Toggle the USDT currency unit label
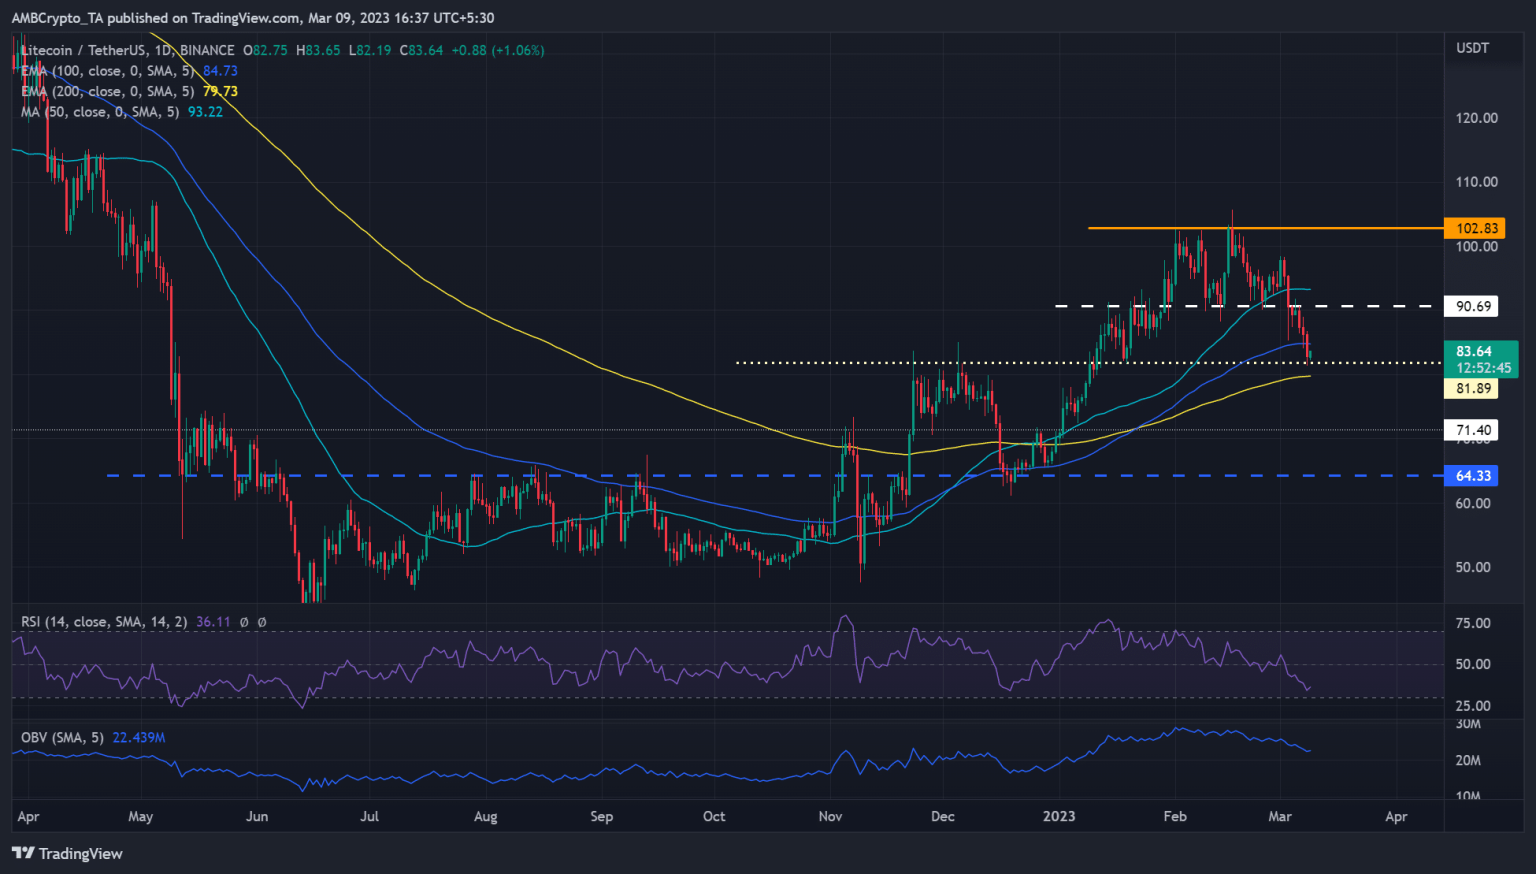Screen dimensions: 1536x874 [x=1472, y=47]
